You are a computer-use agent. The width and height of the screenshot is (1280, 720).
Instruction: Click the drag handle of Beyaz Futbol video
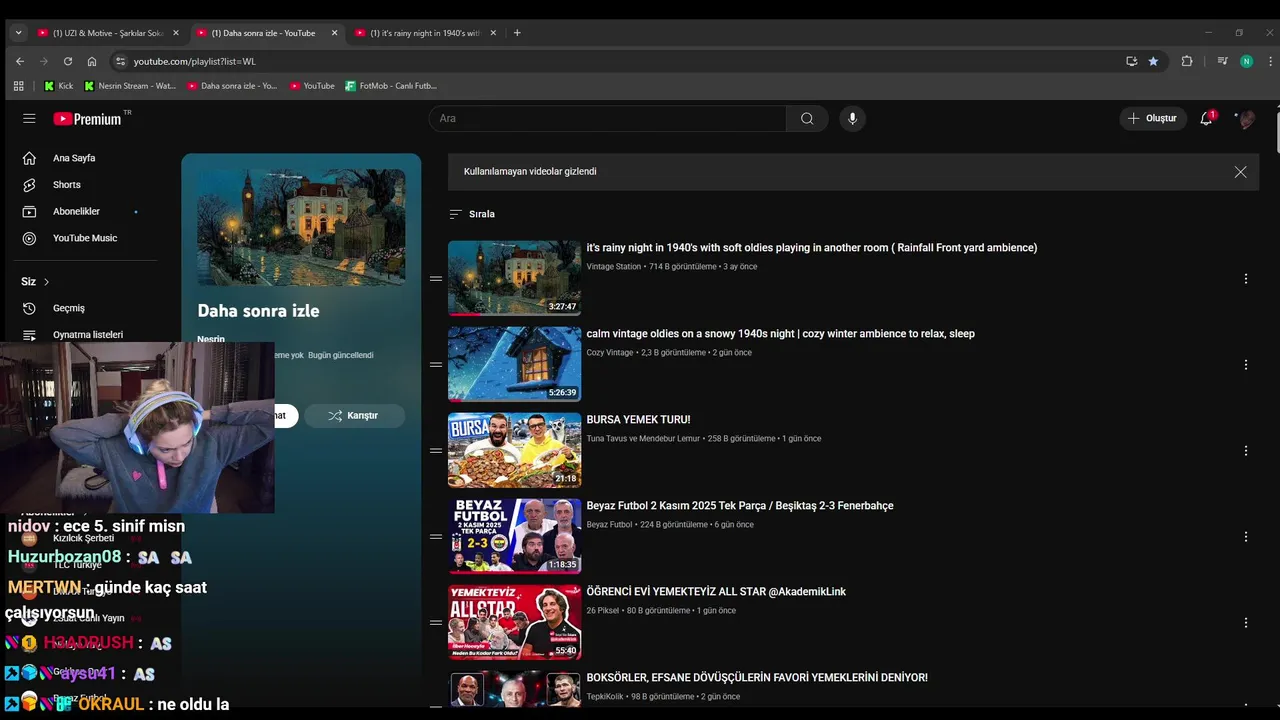coord(436,537)
